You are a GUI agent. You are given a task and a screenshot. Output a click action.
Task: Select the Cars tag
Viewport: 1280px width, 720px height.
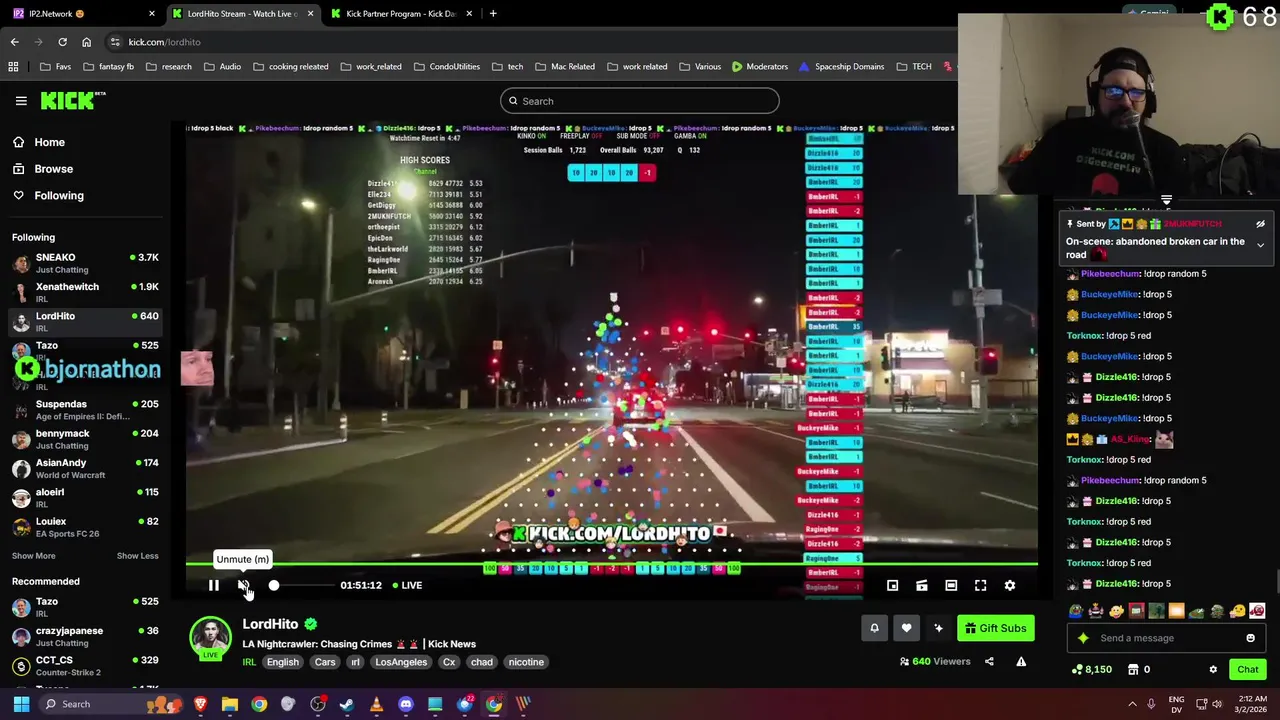[325, 662]
